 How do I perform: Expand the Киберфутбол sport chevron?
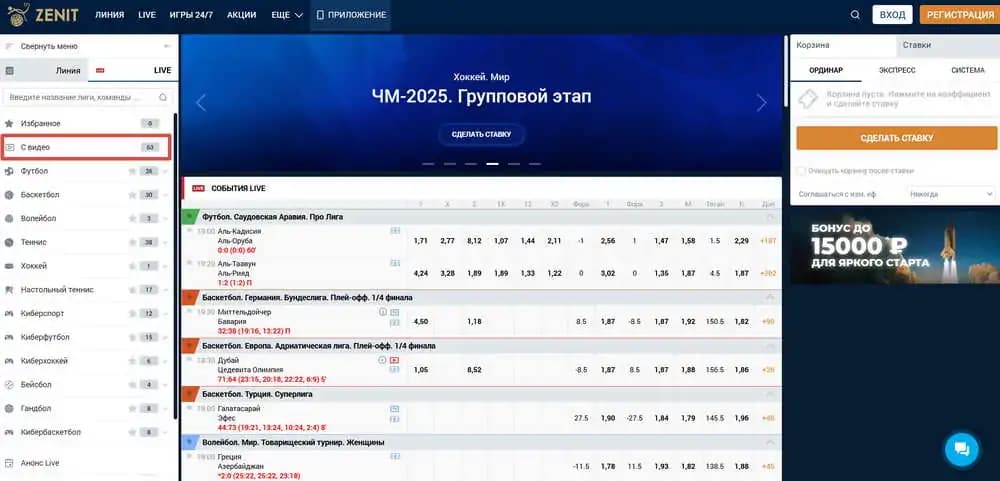click(x=166, y=337)
